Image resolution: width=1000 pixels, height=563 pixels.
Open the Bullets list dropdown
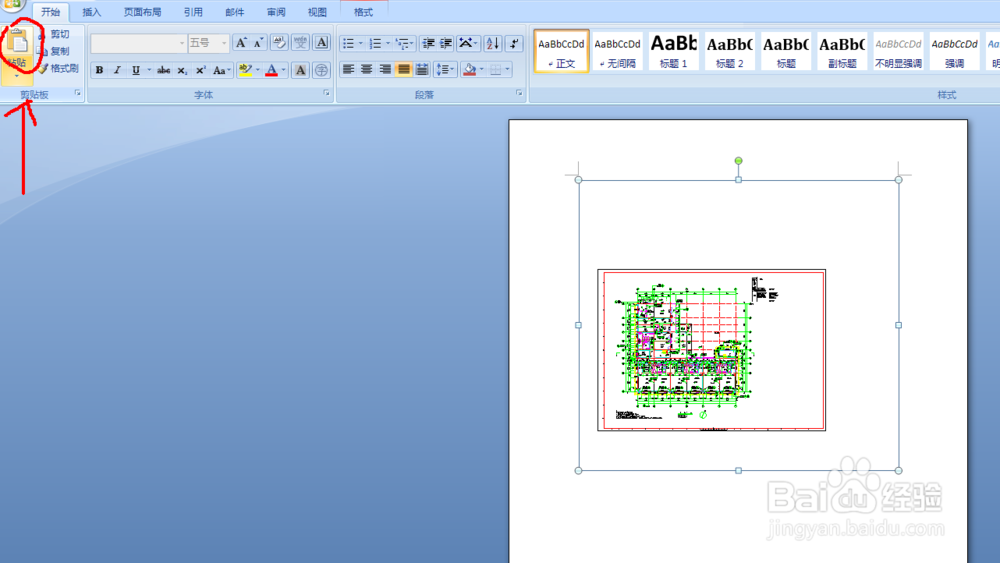[361, 43]
